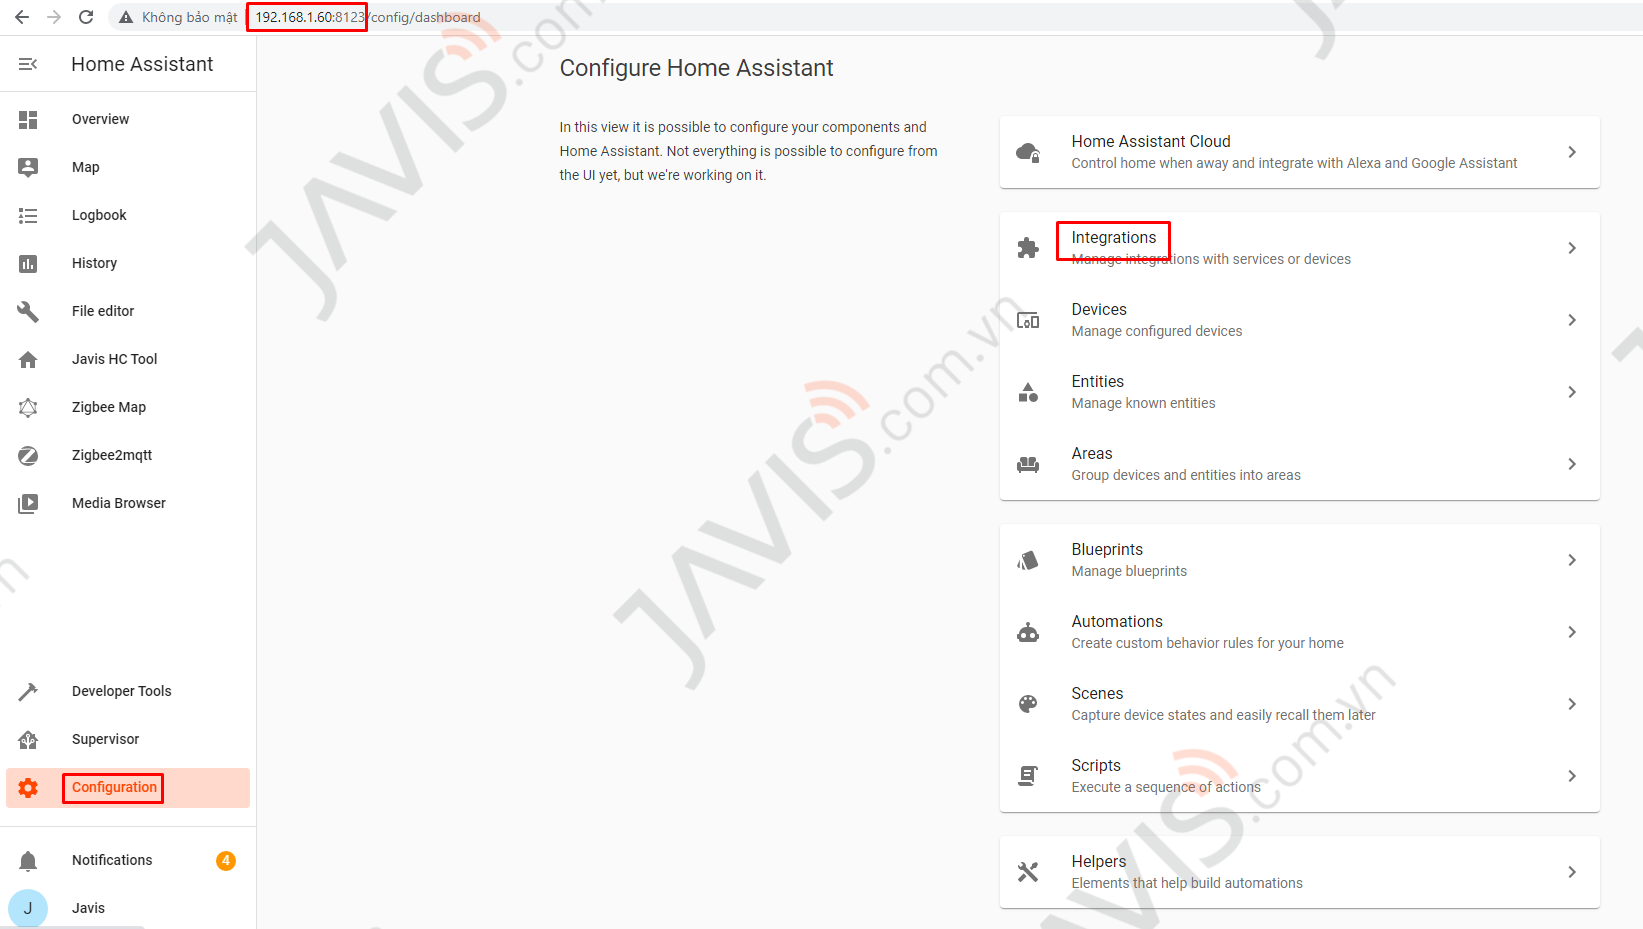Click the Media Browser play icon
Image resolution: width=1643 pixels, height=929 pixels.
(28, 503)
